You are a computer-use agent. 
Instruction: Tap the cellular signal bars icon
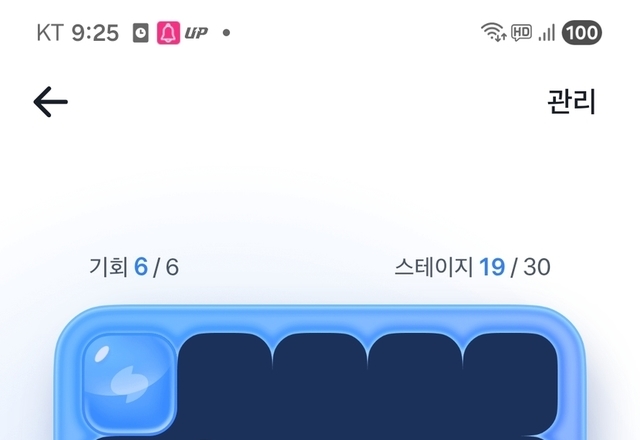pyautogui.click(x=547, y=33)
